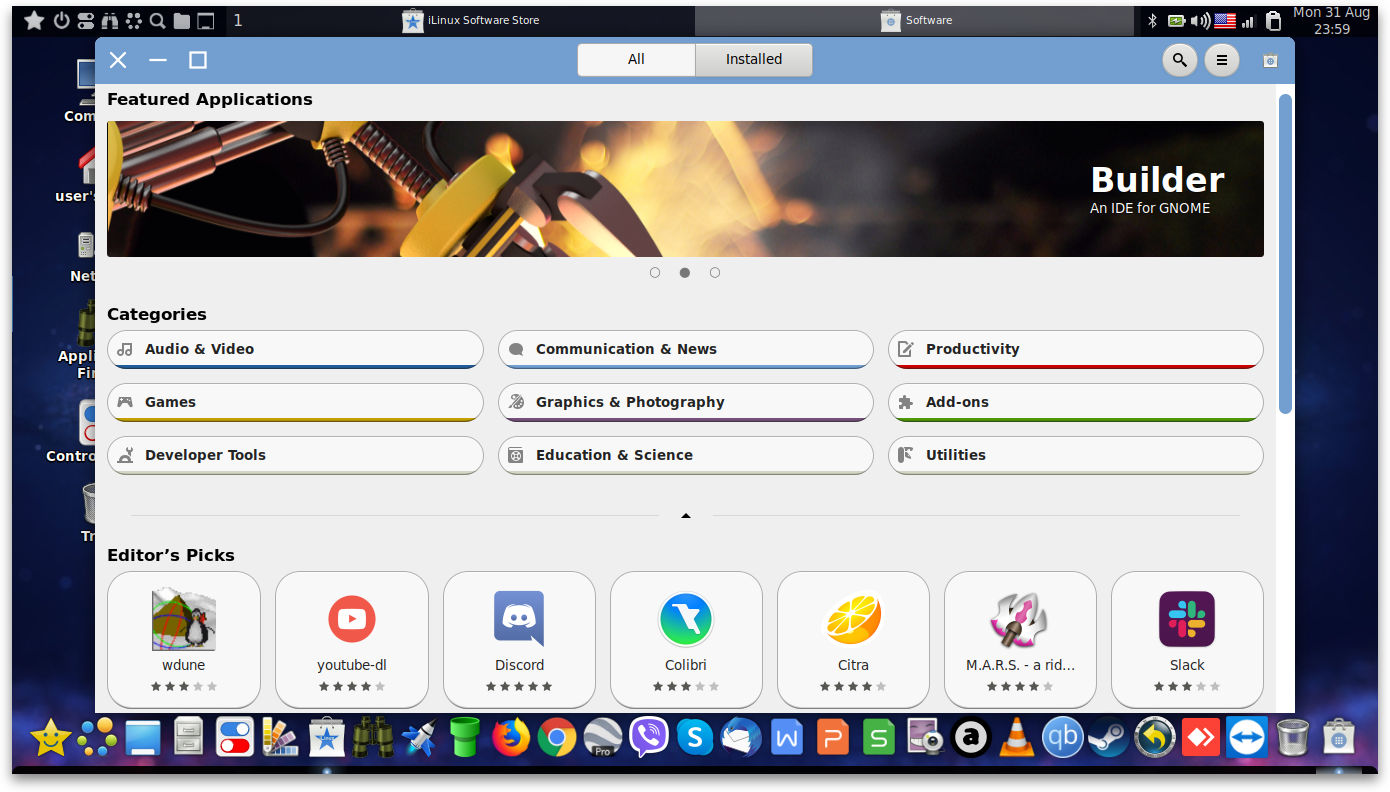Switch to the All tab
The image size is (1390, 792).
[x=636, y=59]
